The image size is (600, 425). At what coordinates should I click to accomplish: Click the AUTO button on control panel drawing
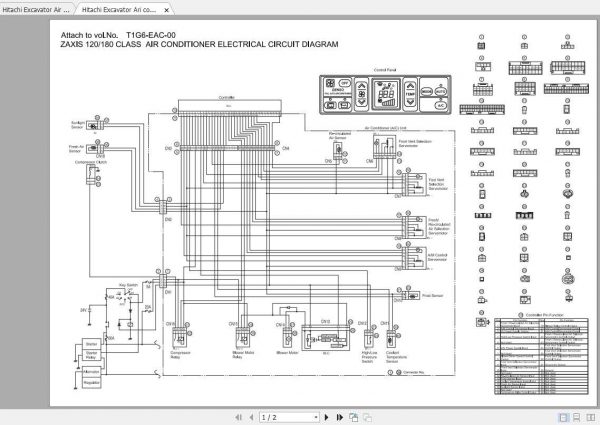click(441, 91)
